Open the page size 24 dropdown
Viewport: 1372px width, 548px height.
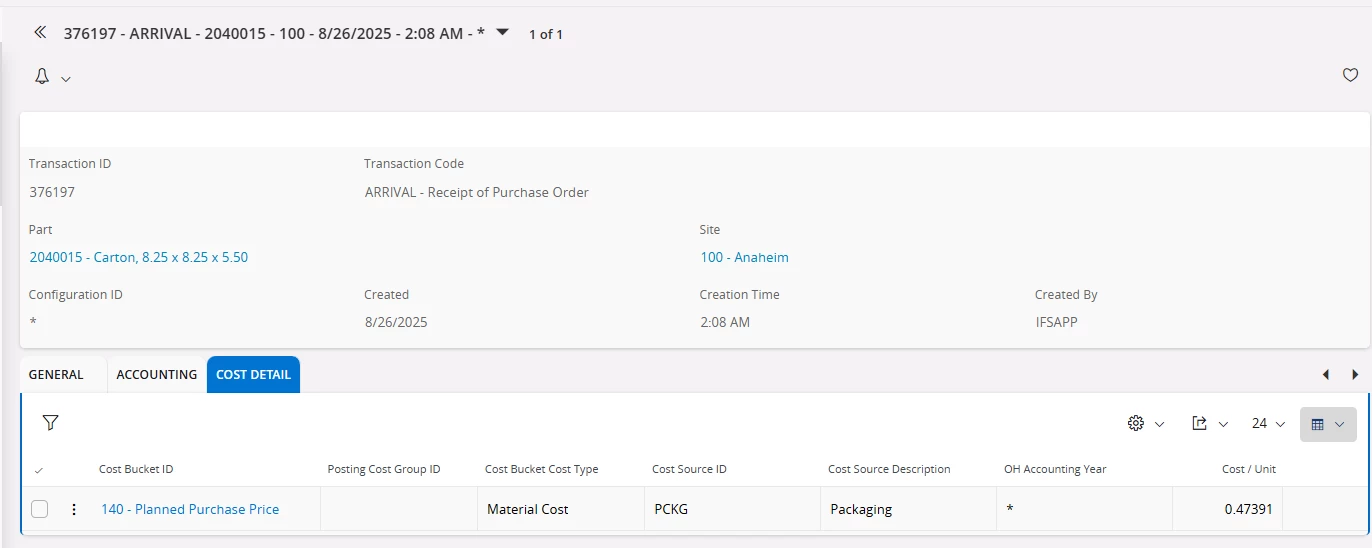1268,424
